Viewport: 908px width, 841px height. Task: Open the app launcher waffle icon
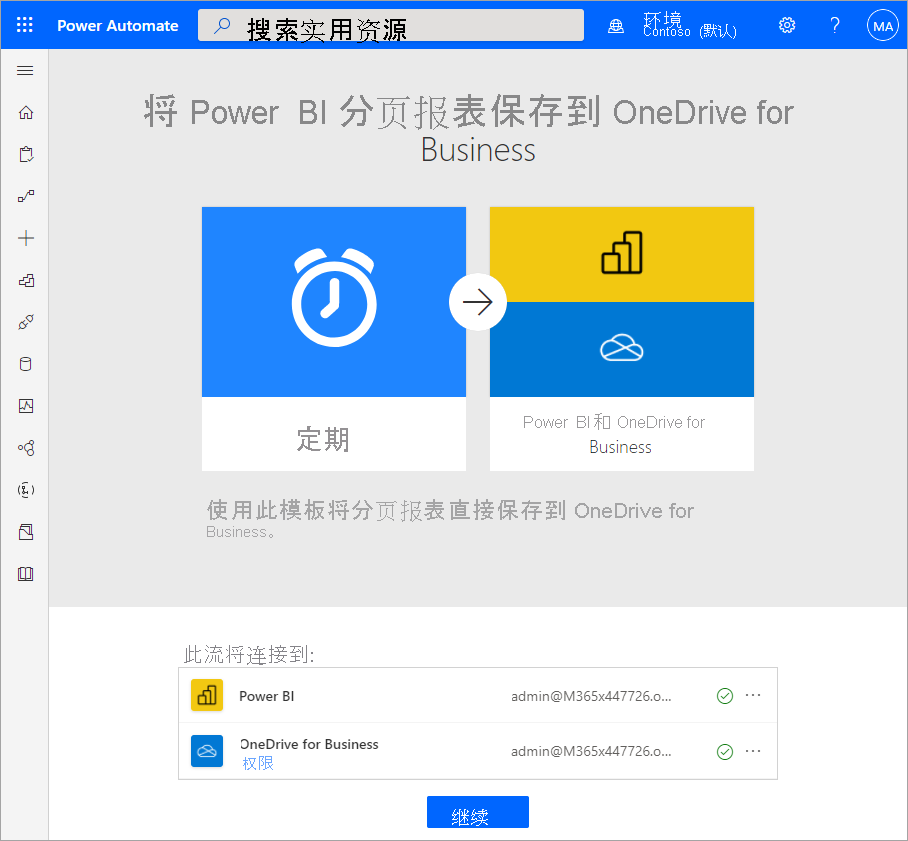pos(24,25)
